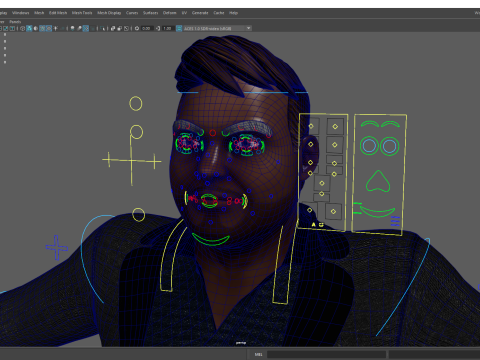
Task: Click the exposure value field
Action: tap(147, 28)
